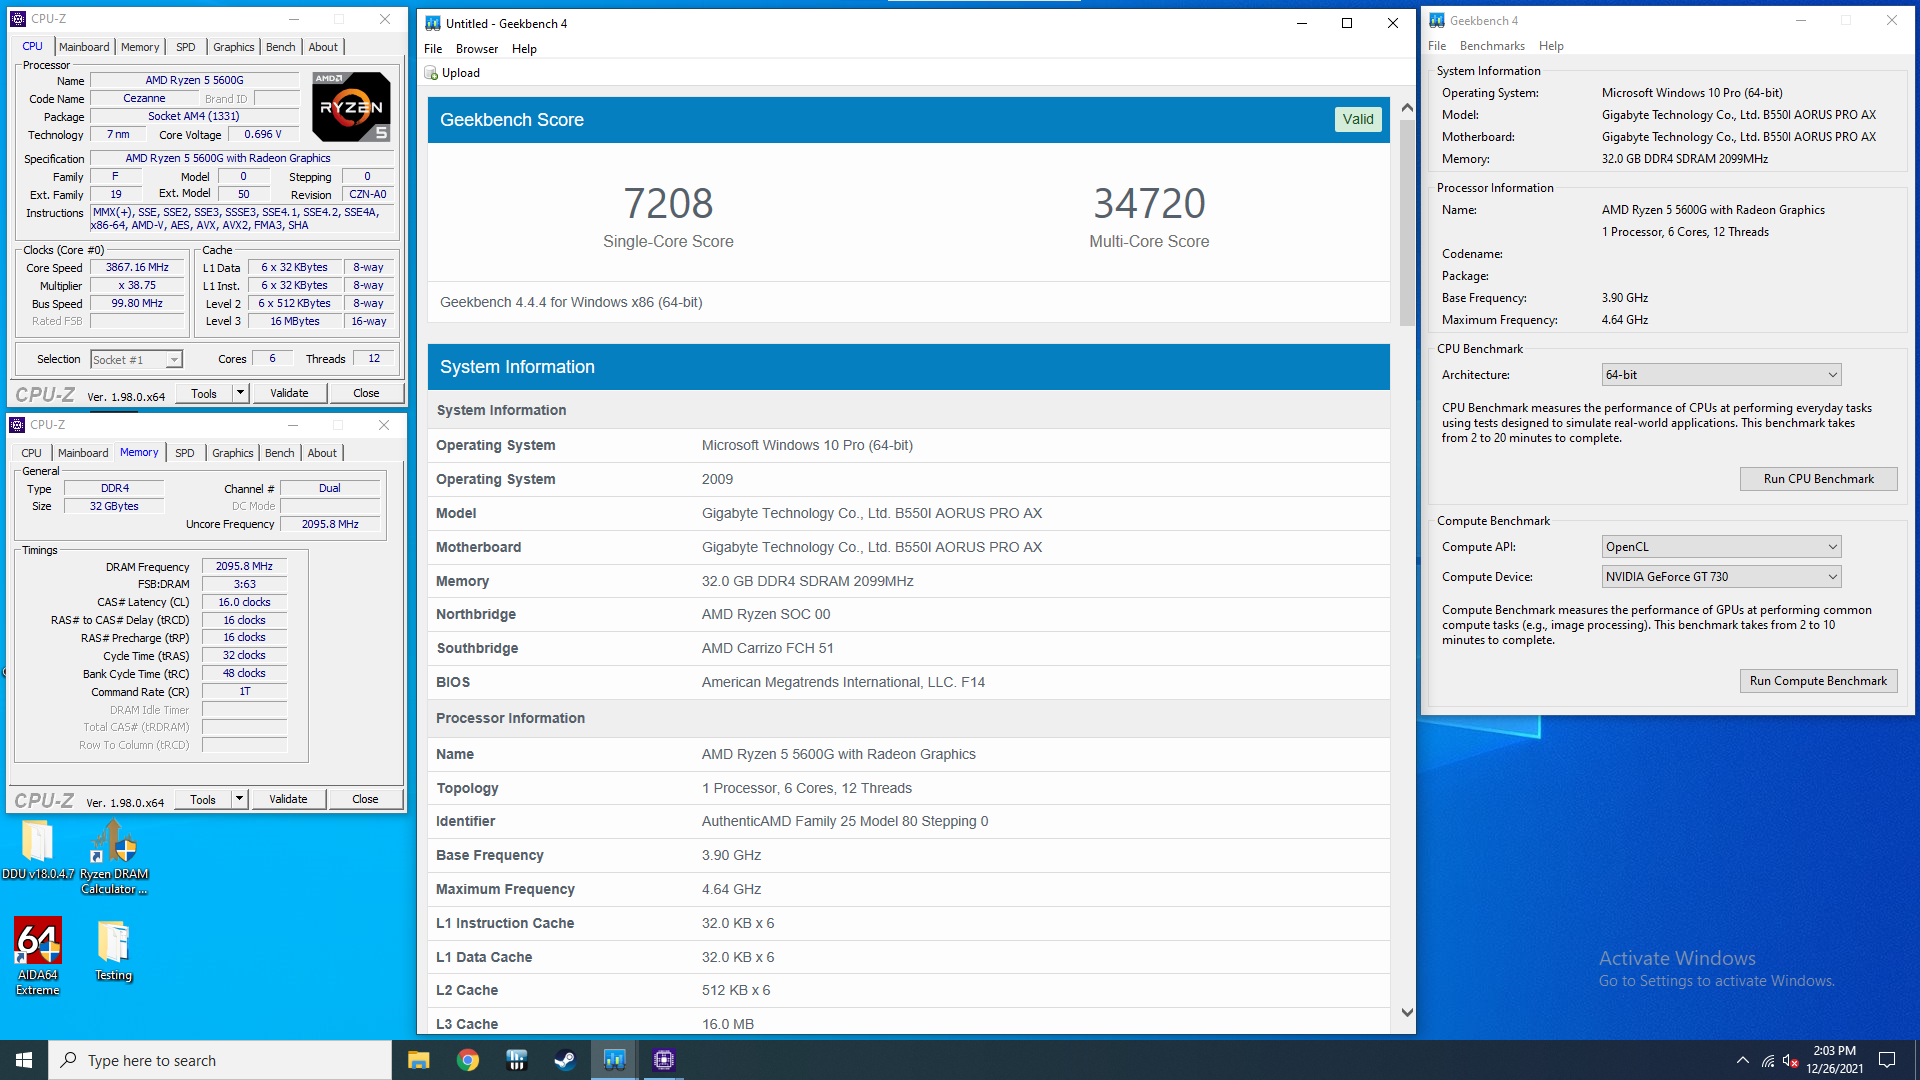Click the Geekbench results scrollbar thumb

pos(1407,222)
